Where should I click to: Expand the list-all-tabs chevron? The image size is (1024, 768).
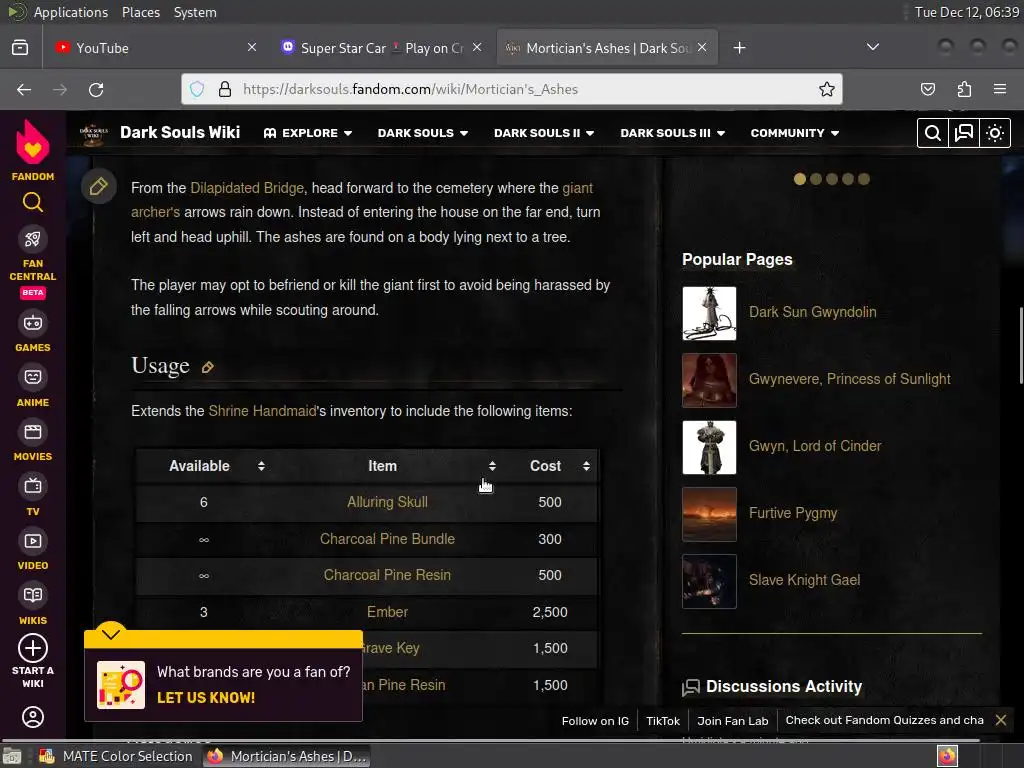872,47
